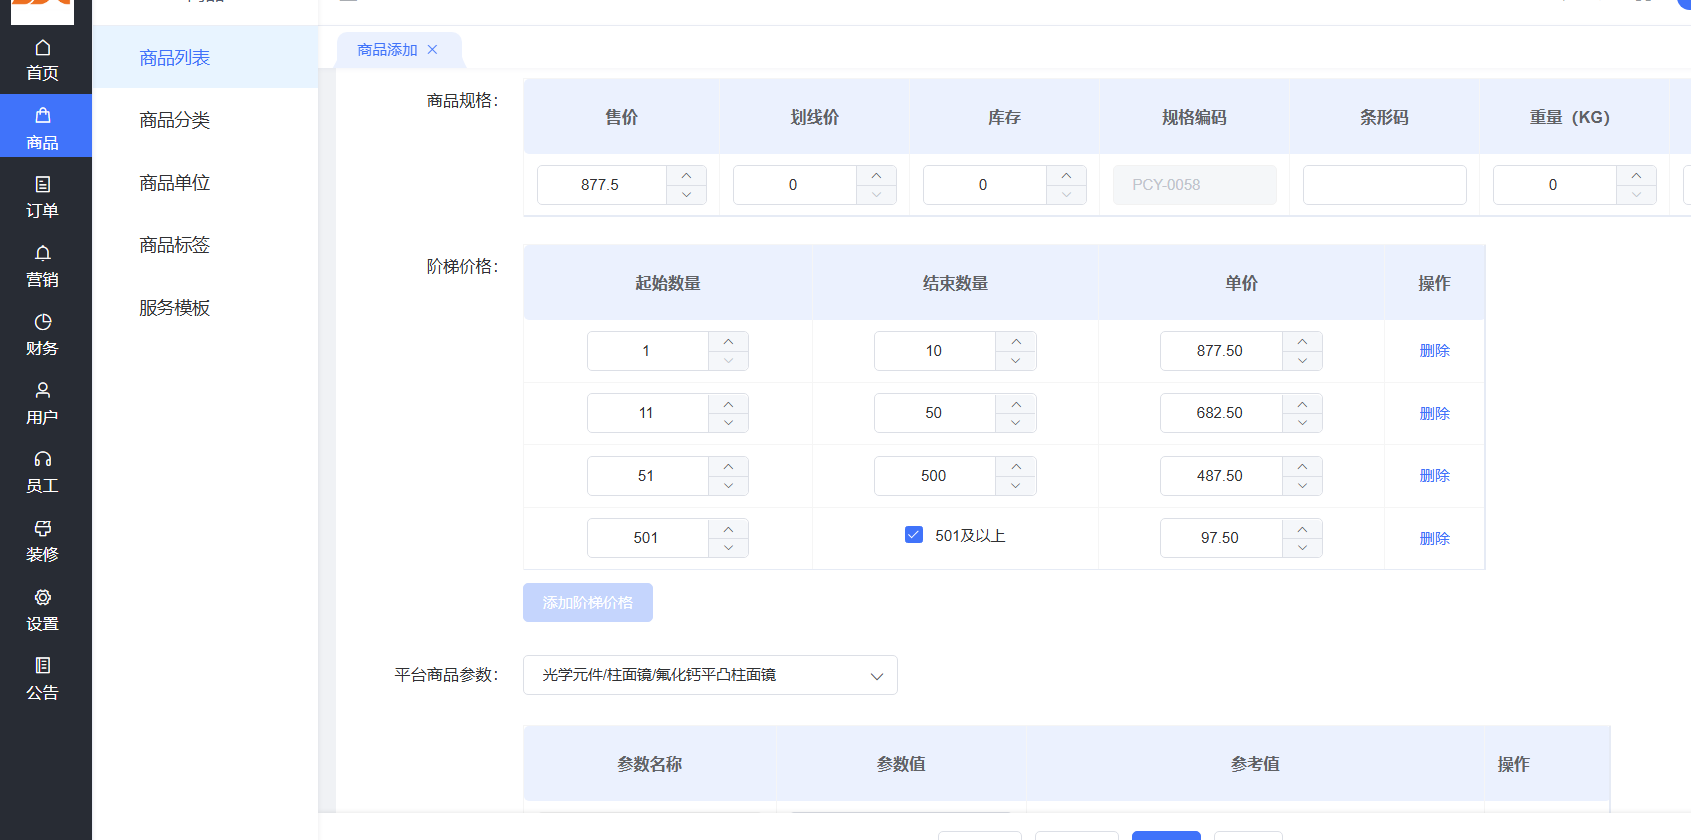Click the 规格编码 field PCY-0058
The image size is (1691, 840).
1195,185
